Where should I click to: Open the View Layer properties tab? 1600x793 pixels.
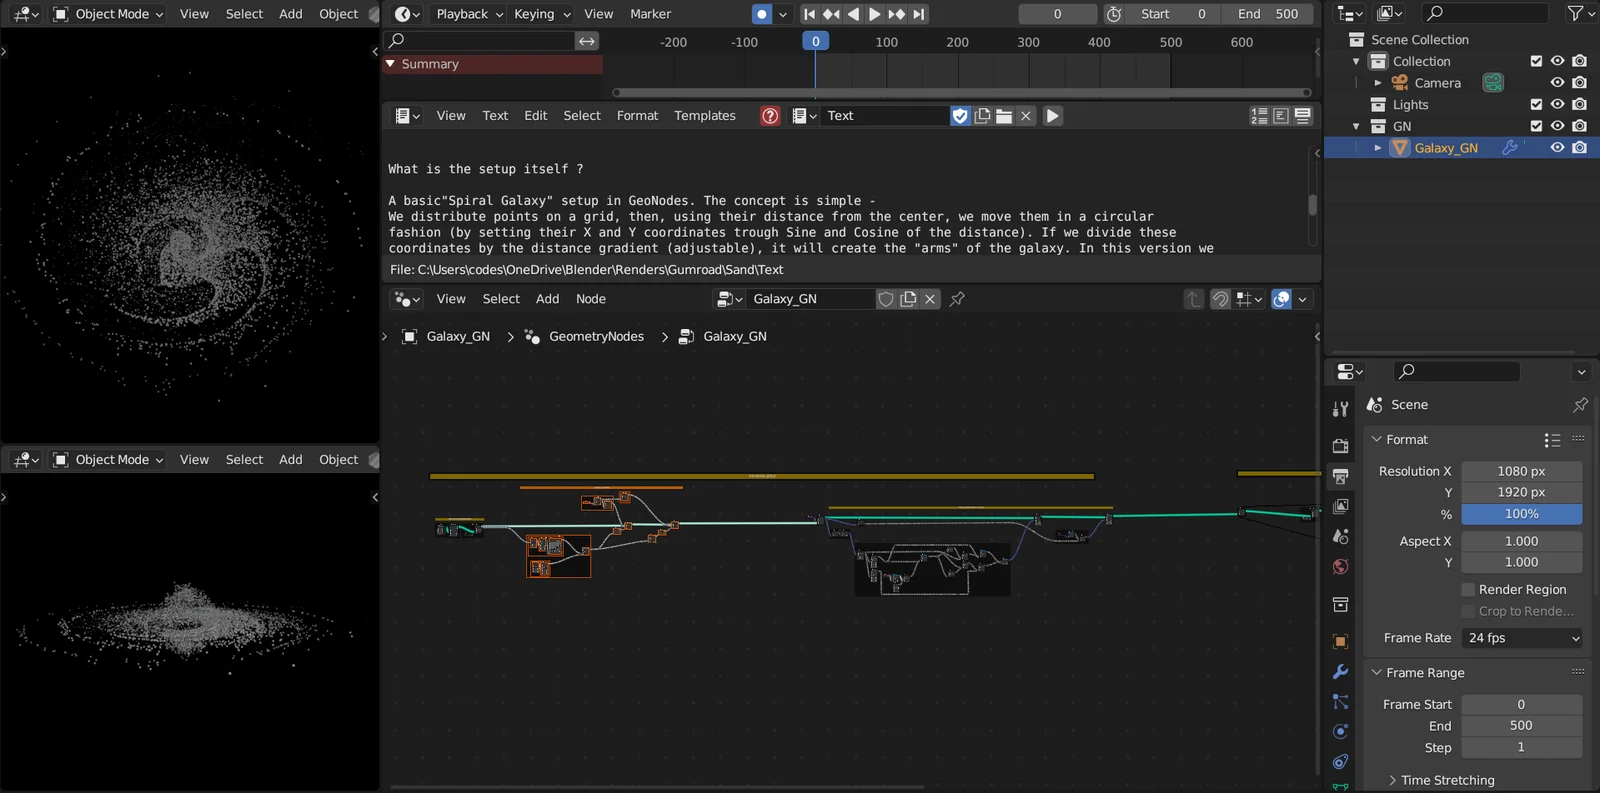coord(1341,506)
